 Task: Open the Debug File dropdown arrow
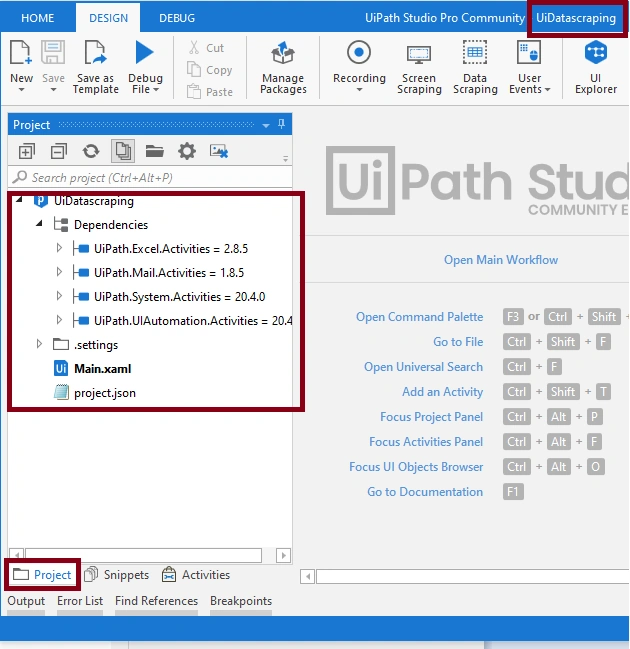click(156, 89)
